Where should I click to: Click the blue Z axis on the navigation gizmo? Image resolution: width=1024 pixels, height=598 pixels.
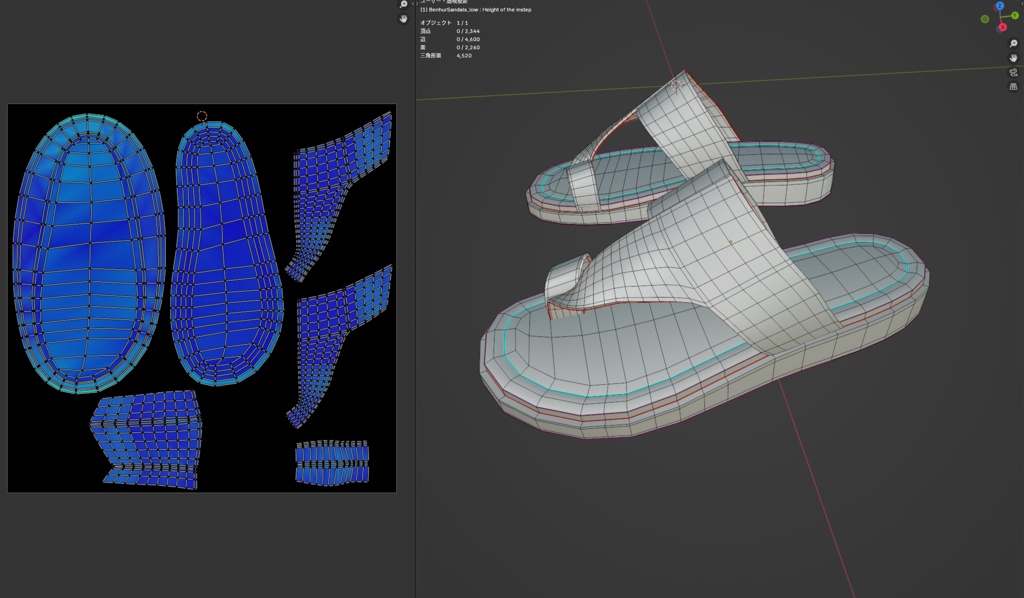click(1001, 6)
